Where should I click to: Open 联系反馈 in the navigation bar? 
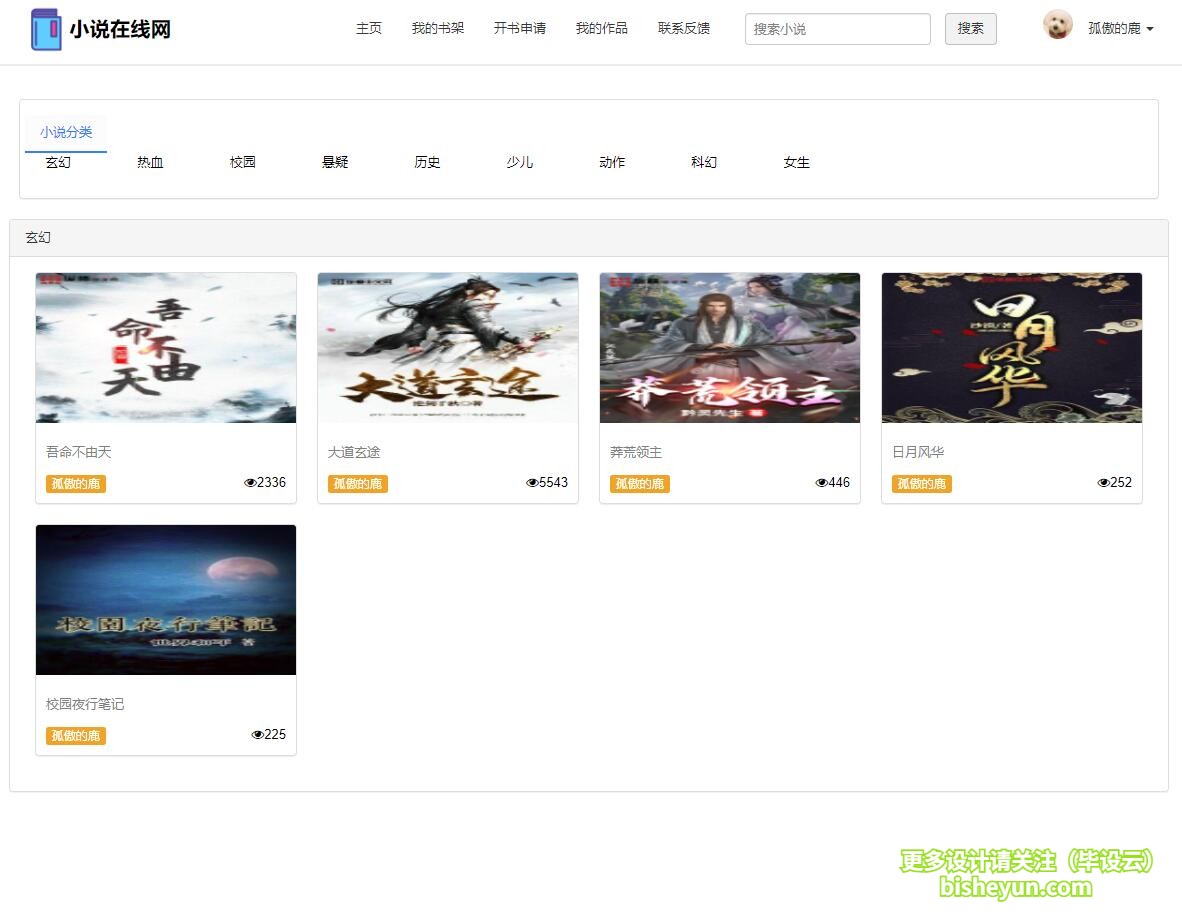[684, 29]
